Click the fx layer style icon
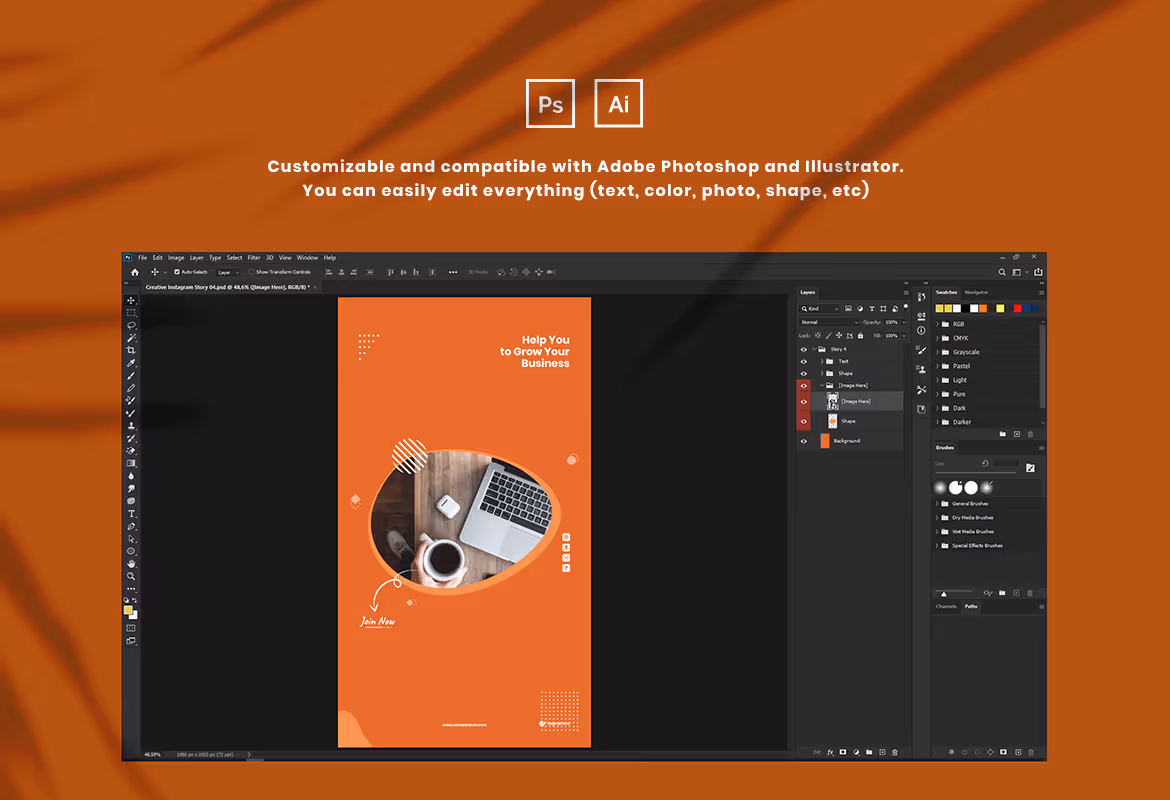1170x800 pixels. click(830, 752)
